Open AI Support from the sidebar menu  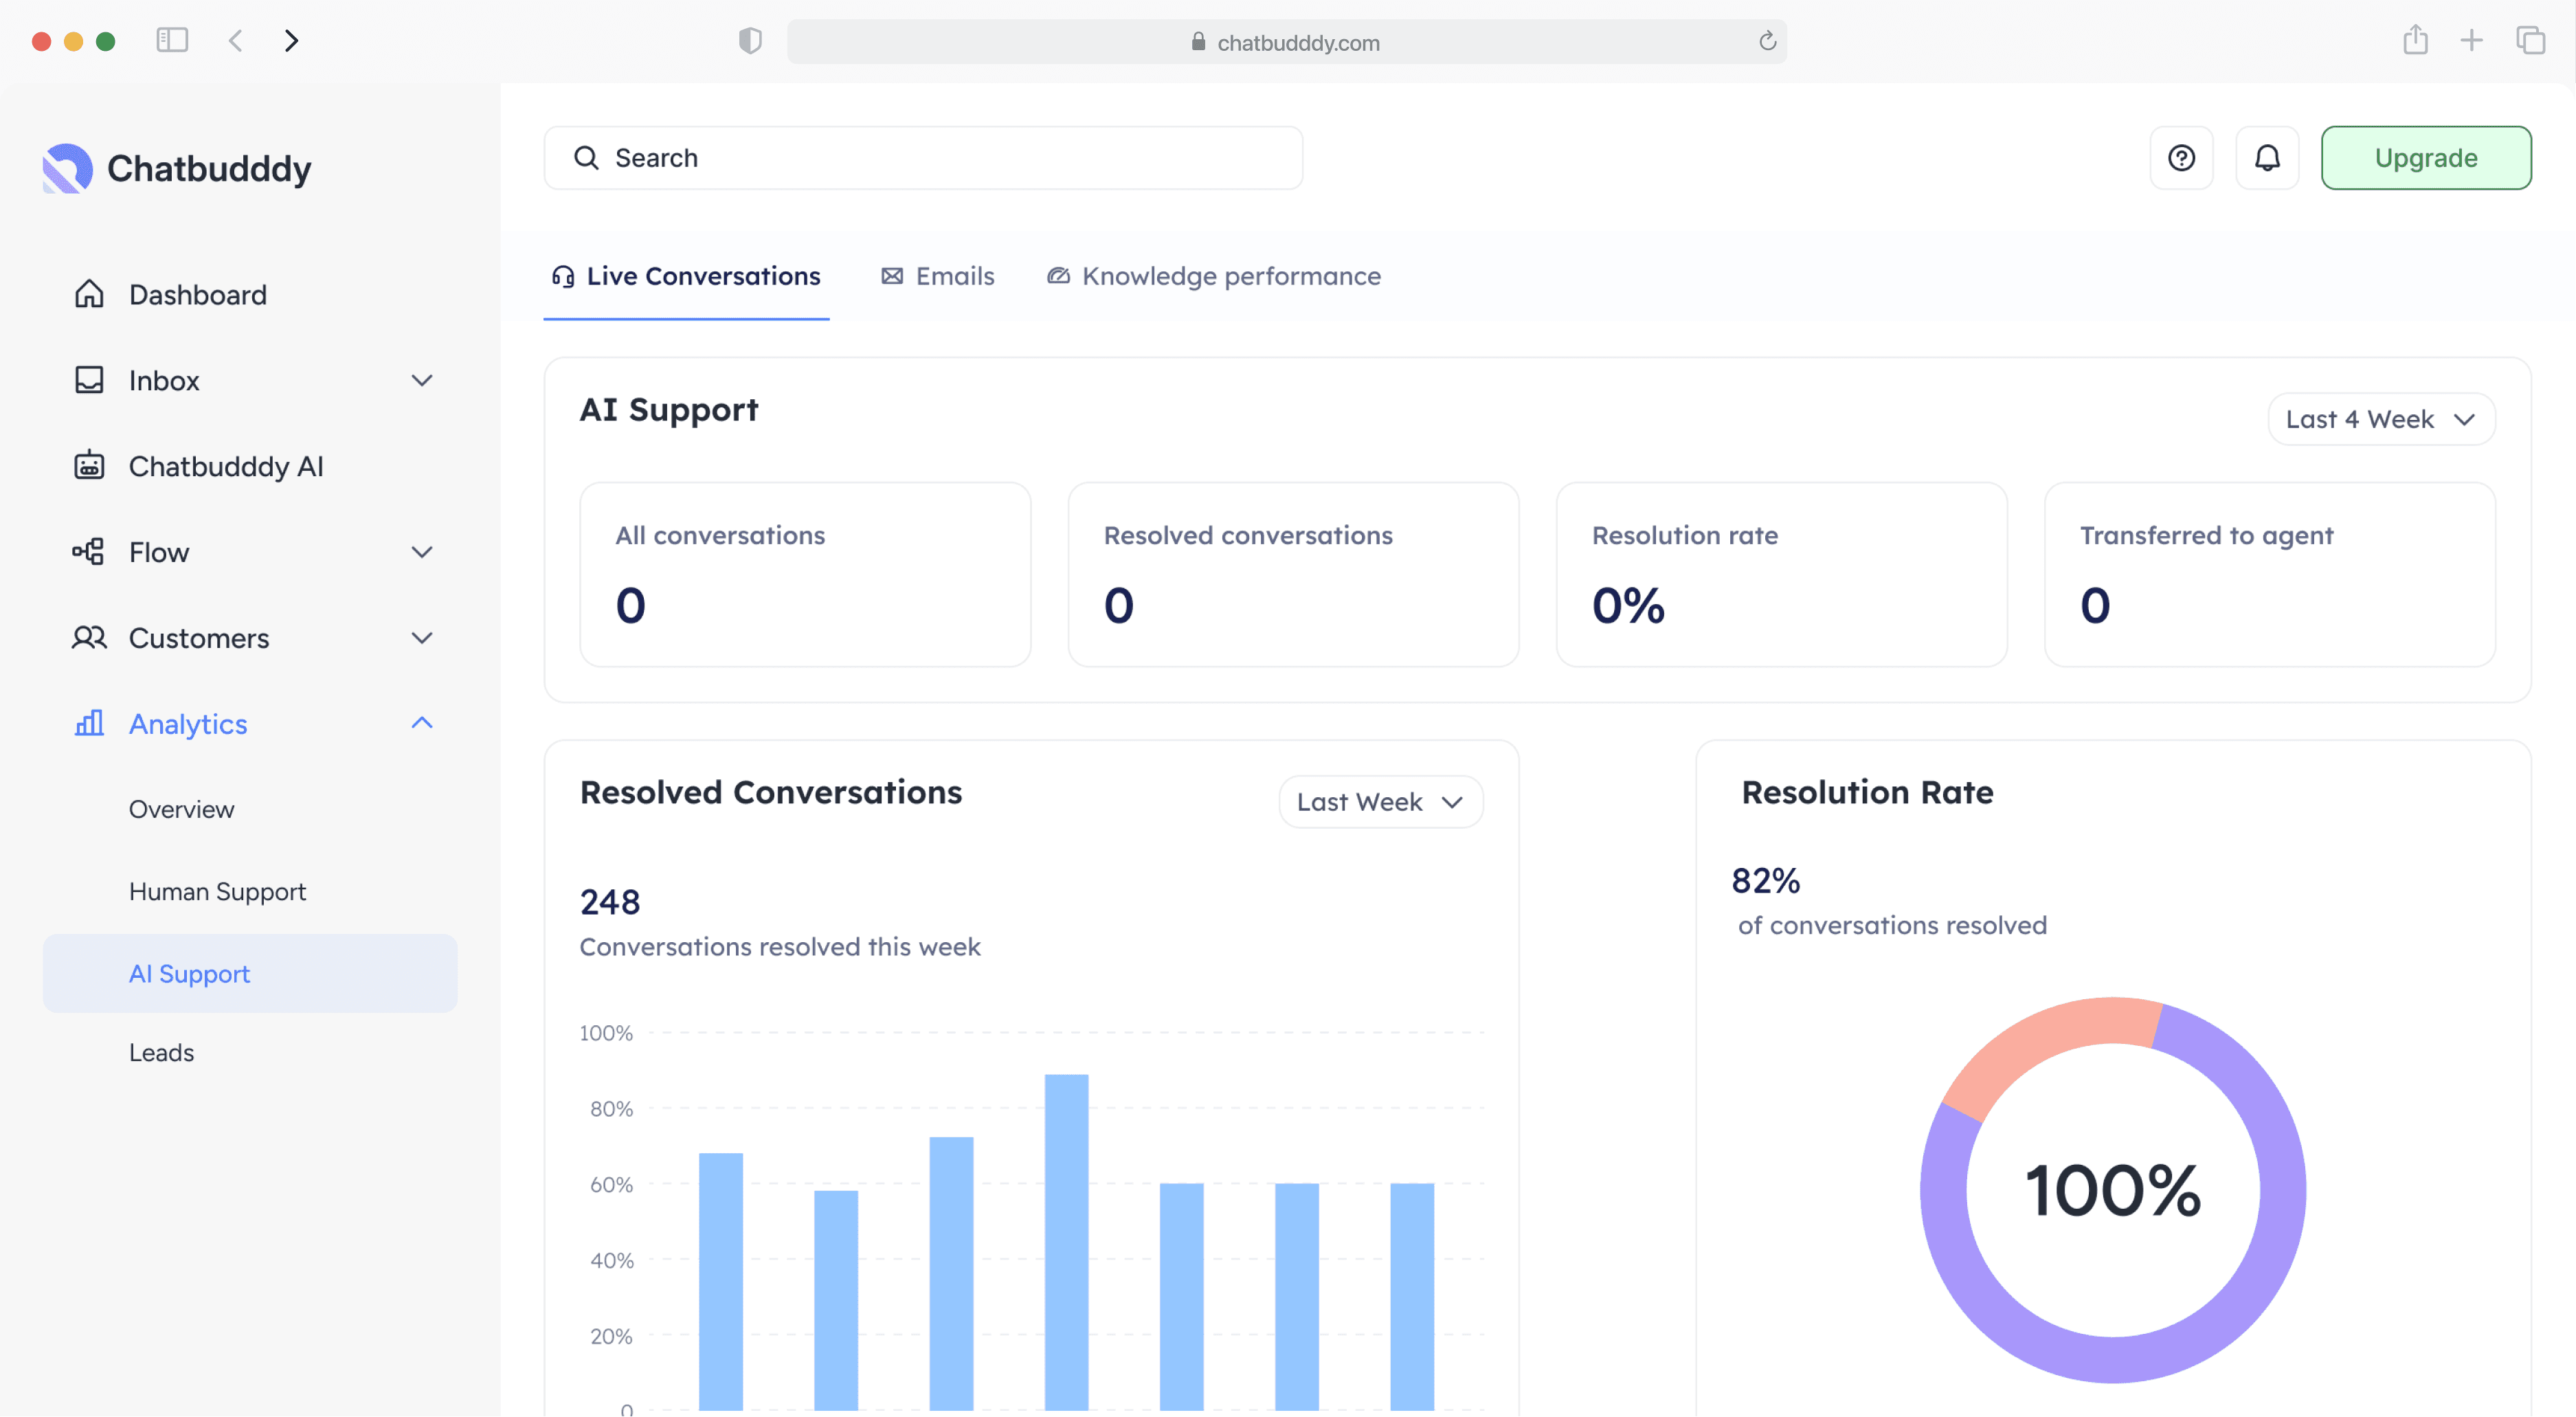point(189,973)
